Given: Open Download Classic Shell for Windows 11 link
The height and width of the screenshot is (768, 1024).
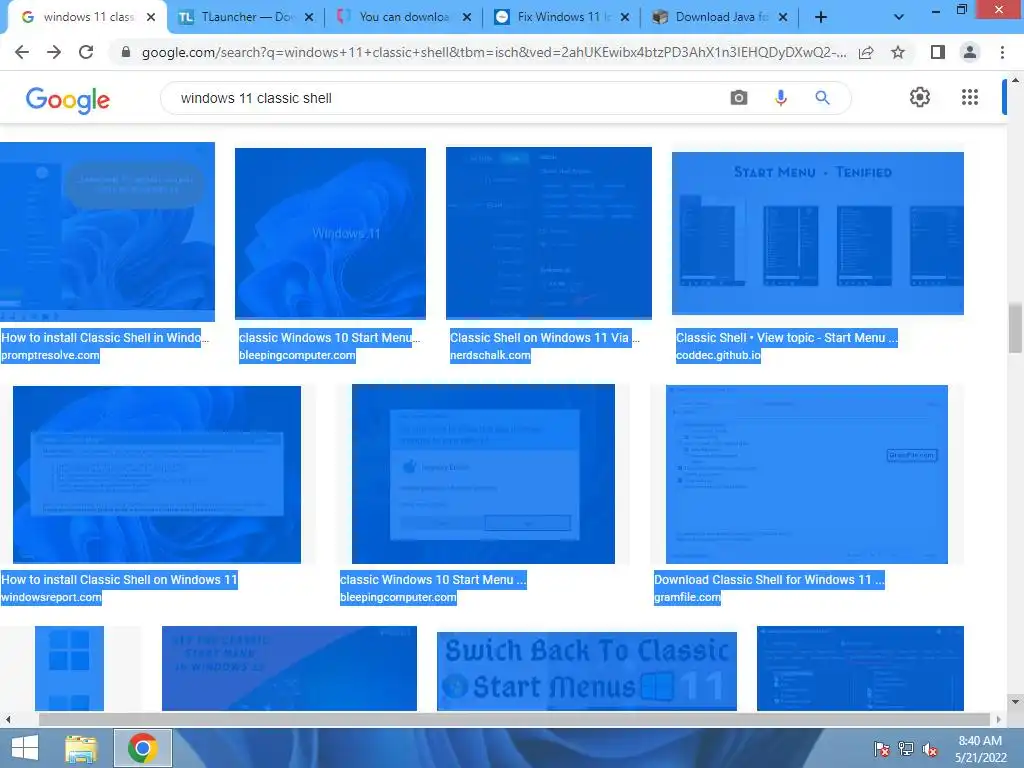Looking at the screenshot, I should click(x=769, y=579).
